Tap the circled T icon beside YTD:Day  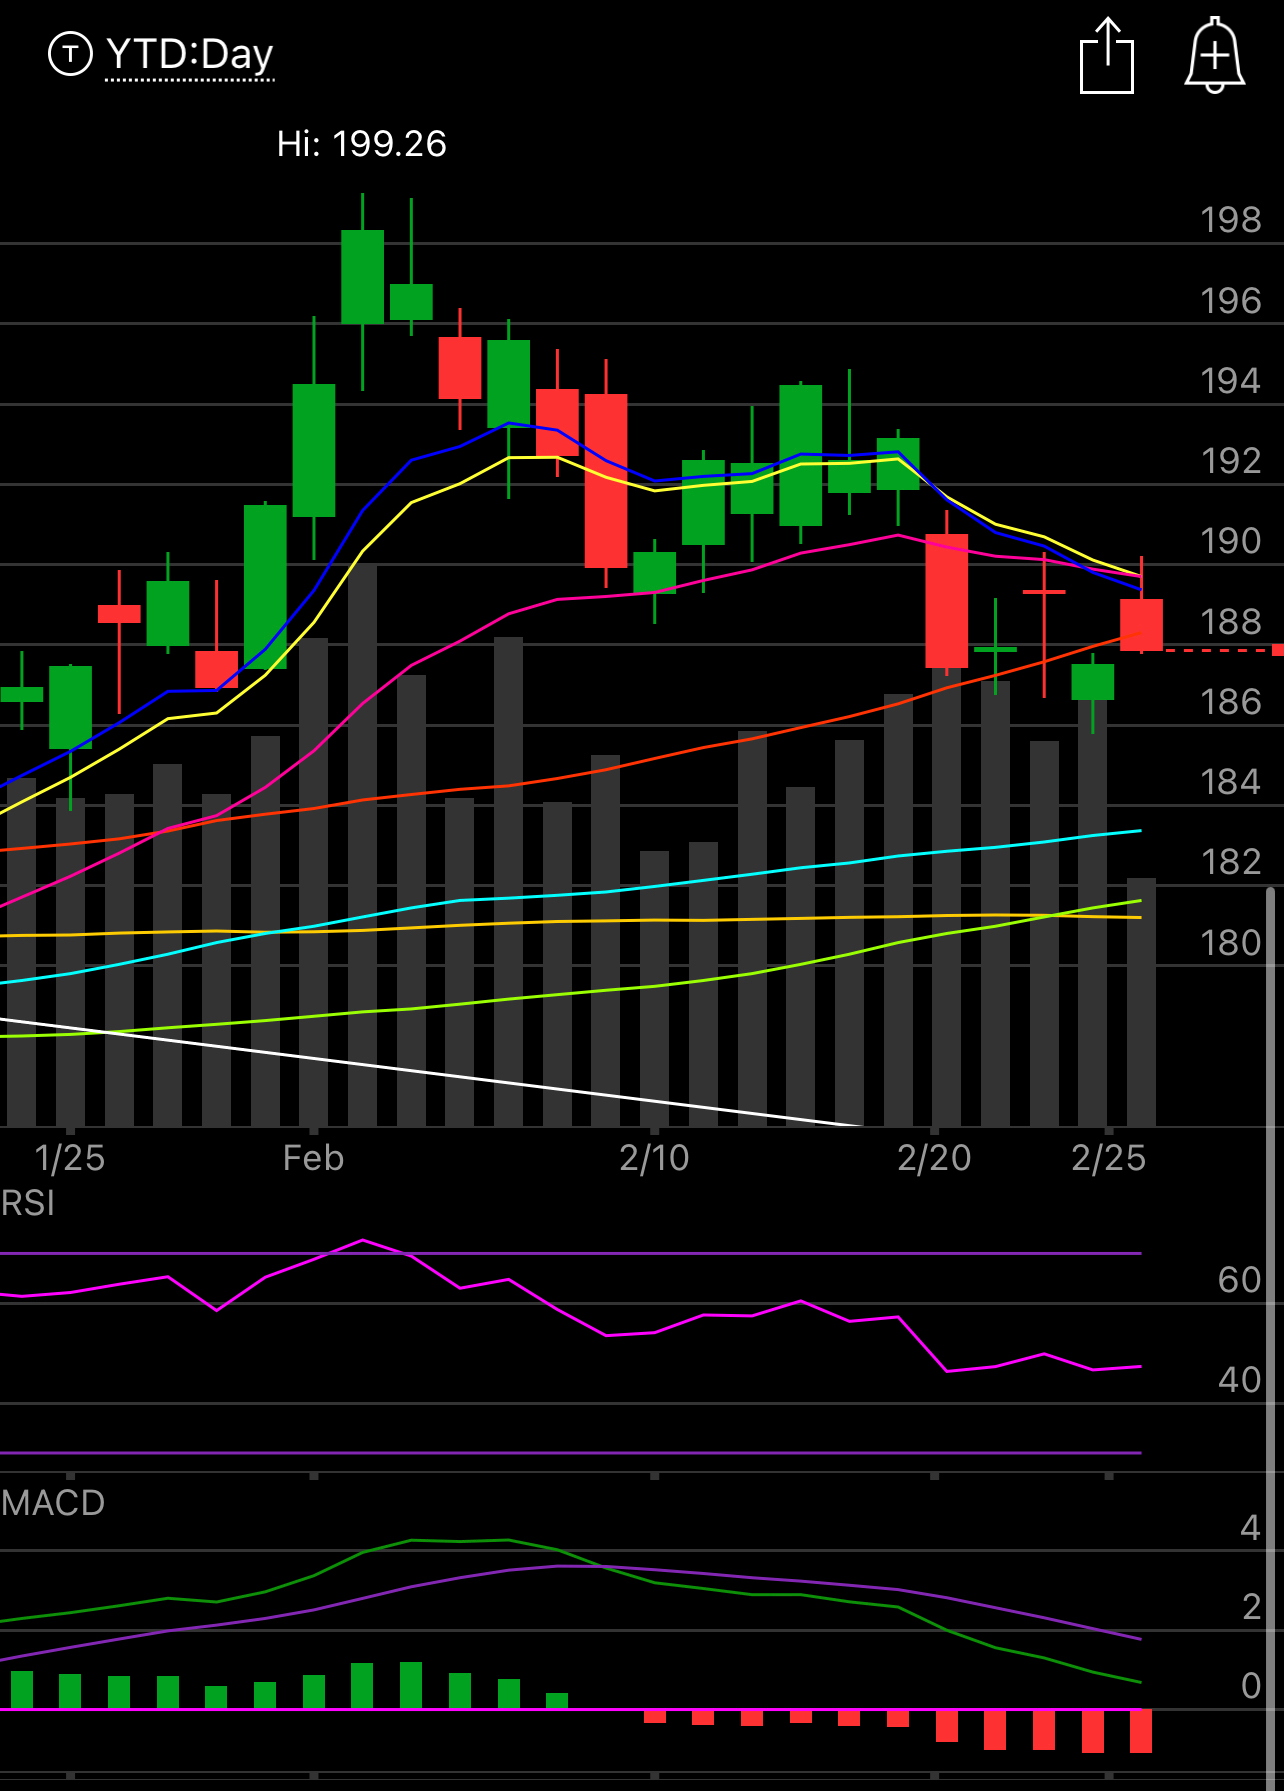point(70,54)
